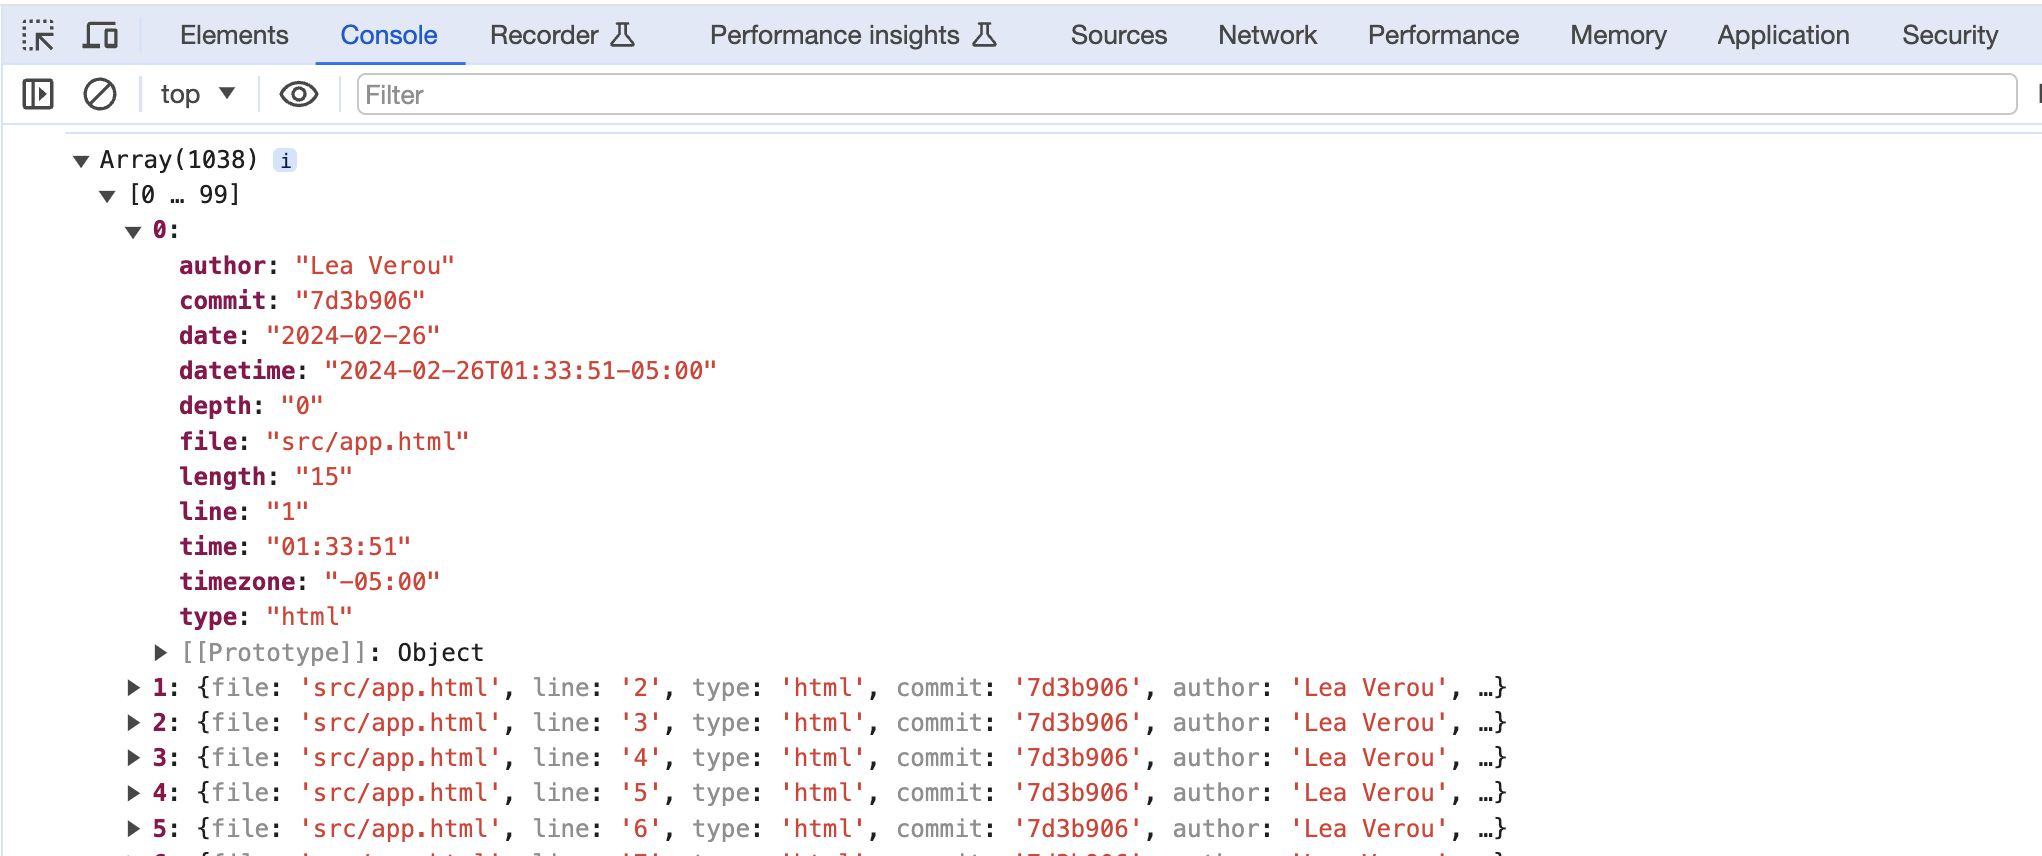Click the file value "src/app.html" in item 0
Viewport: 2042px width, 856px height.
pyautogui.click(x=367, y=442)
